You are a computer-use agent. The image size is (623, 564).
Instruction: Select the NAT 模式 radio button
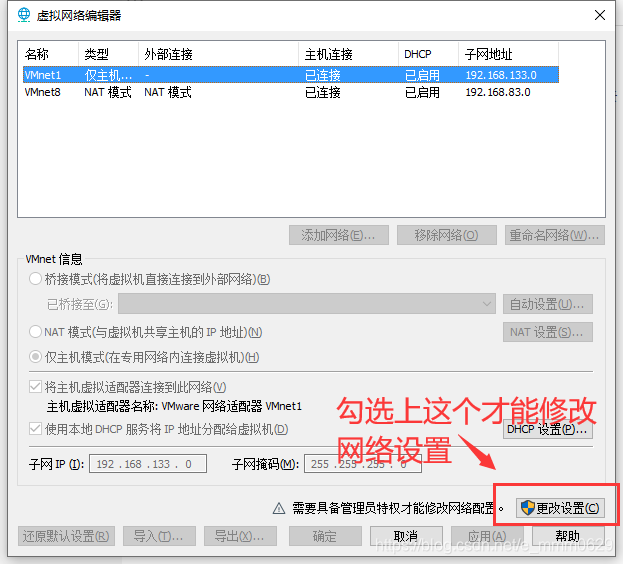pyautogui.click(x=35, y=332)
